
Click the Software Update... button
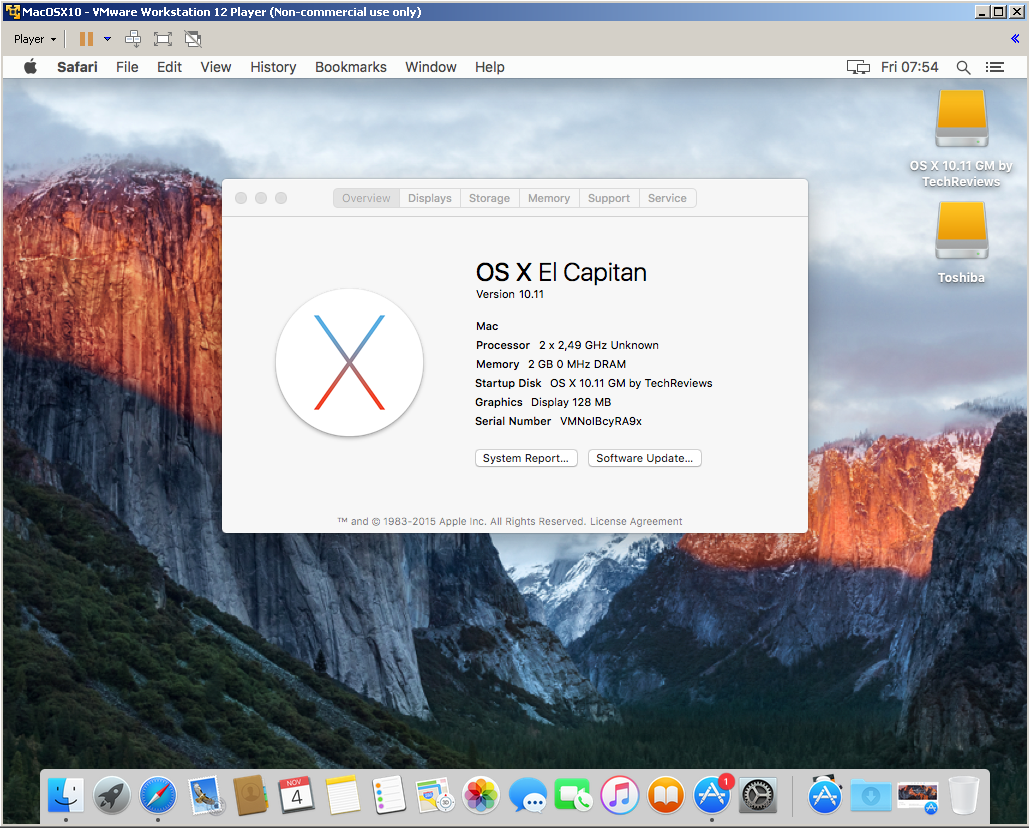[644, 458]
